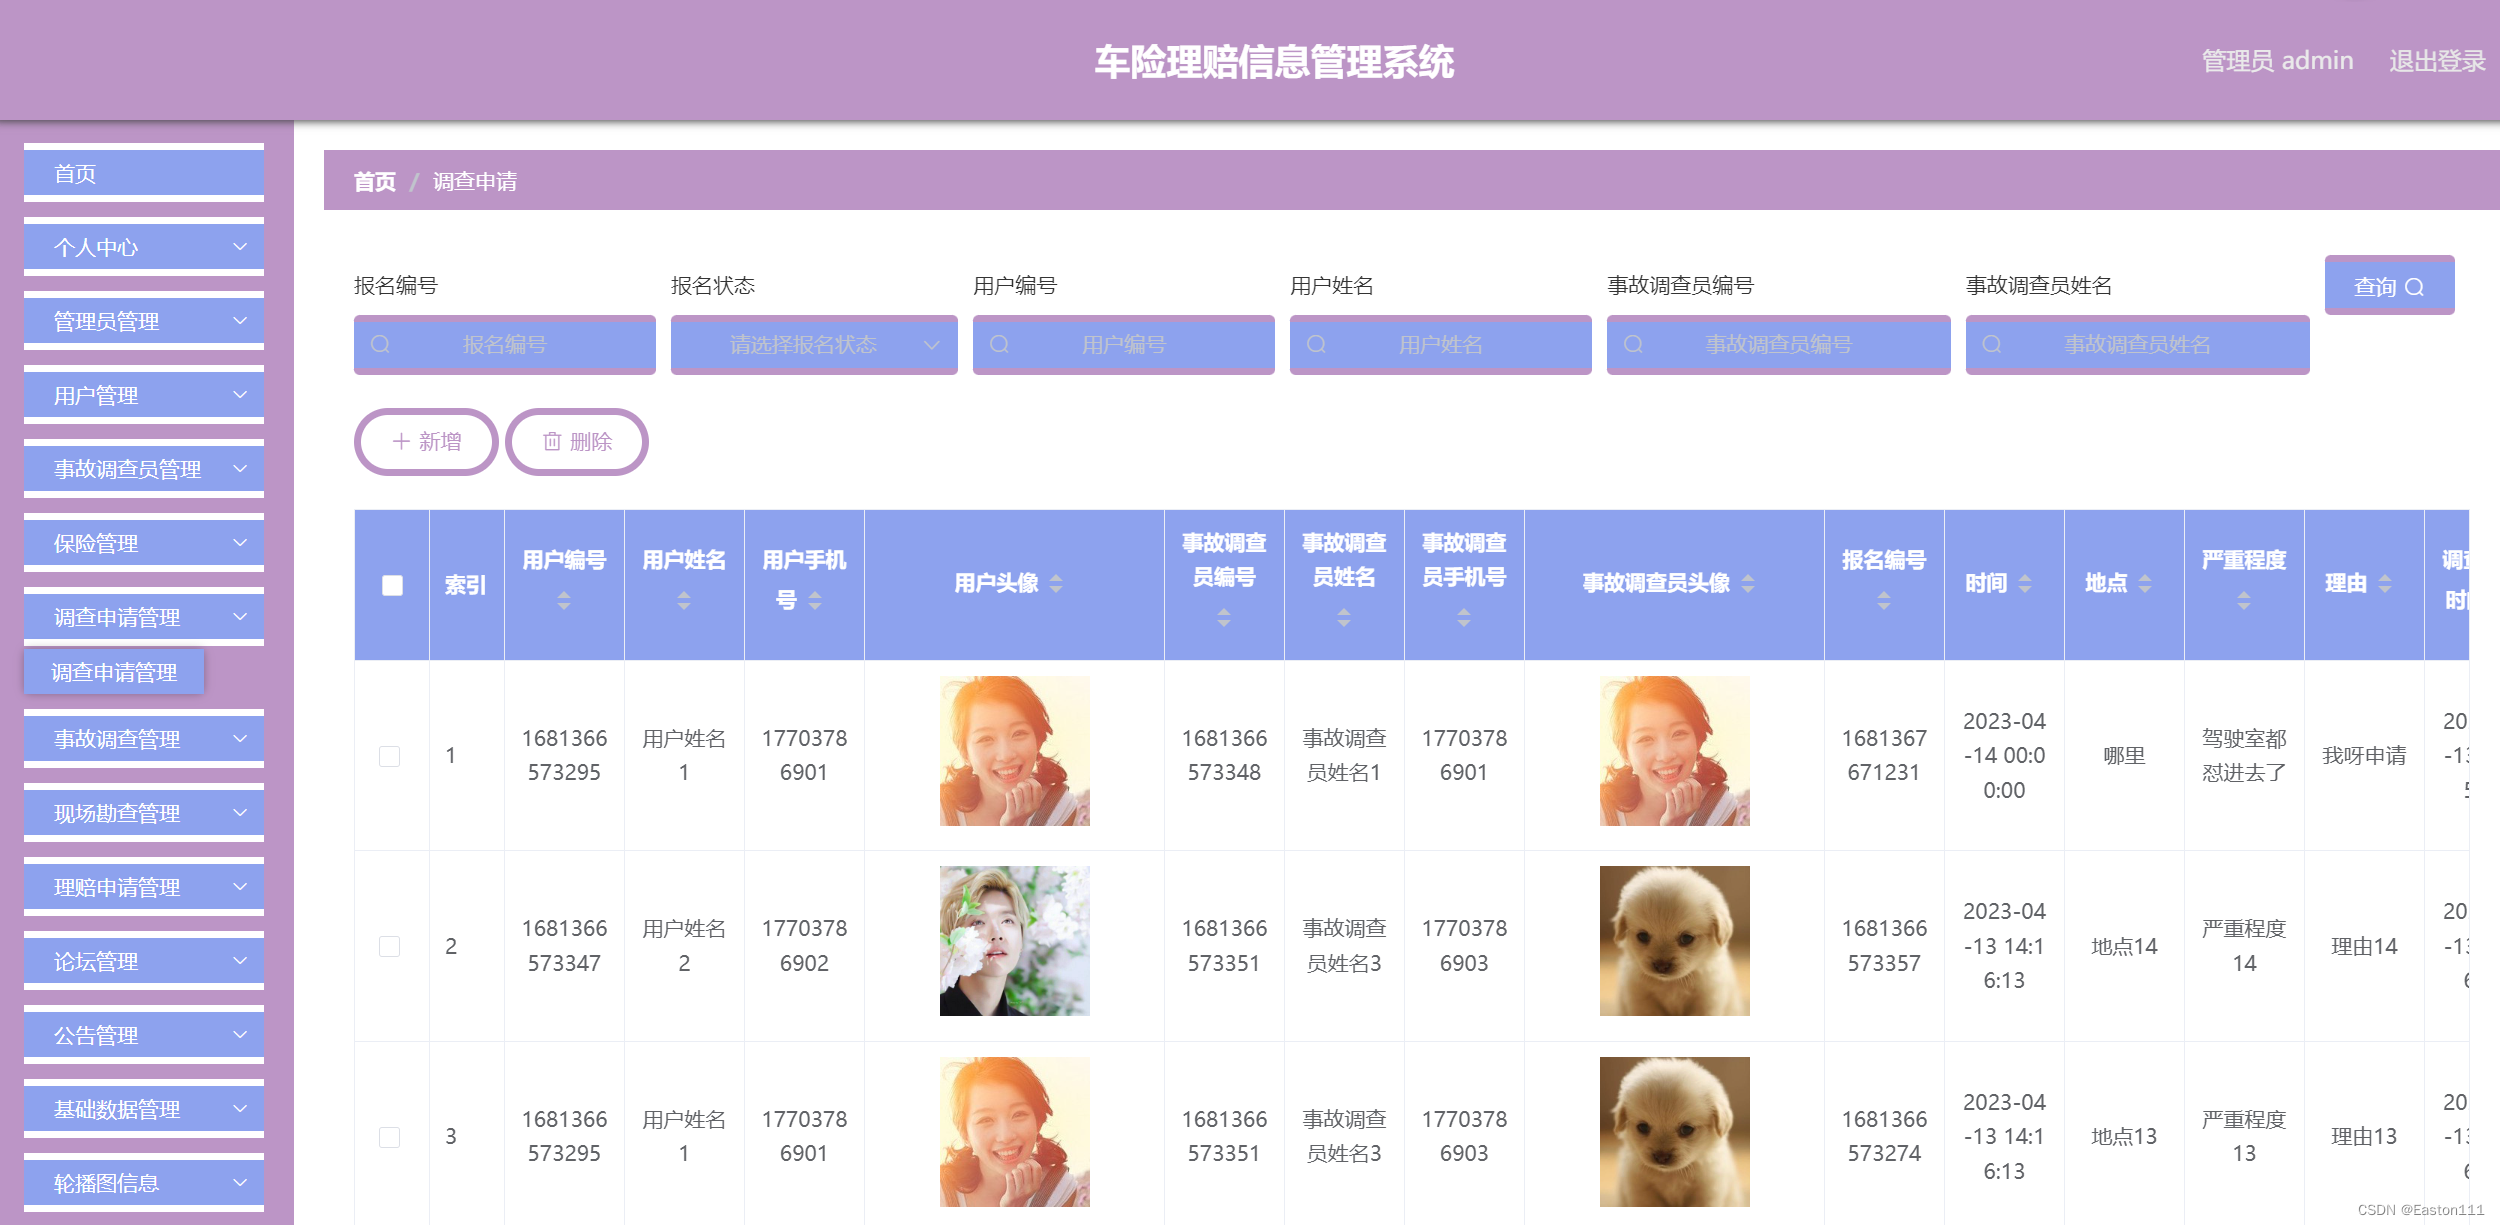Screen dimensions: 2500x1225
Task: Open the 请选择报名状态 dropdown
Action: click(813, 344)
